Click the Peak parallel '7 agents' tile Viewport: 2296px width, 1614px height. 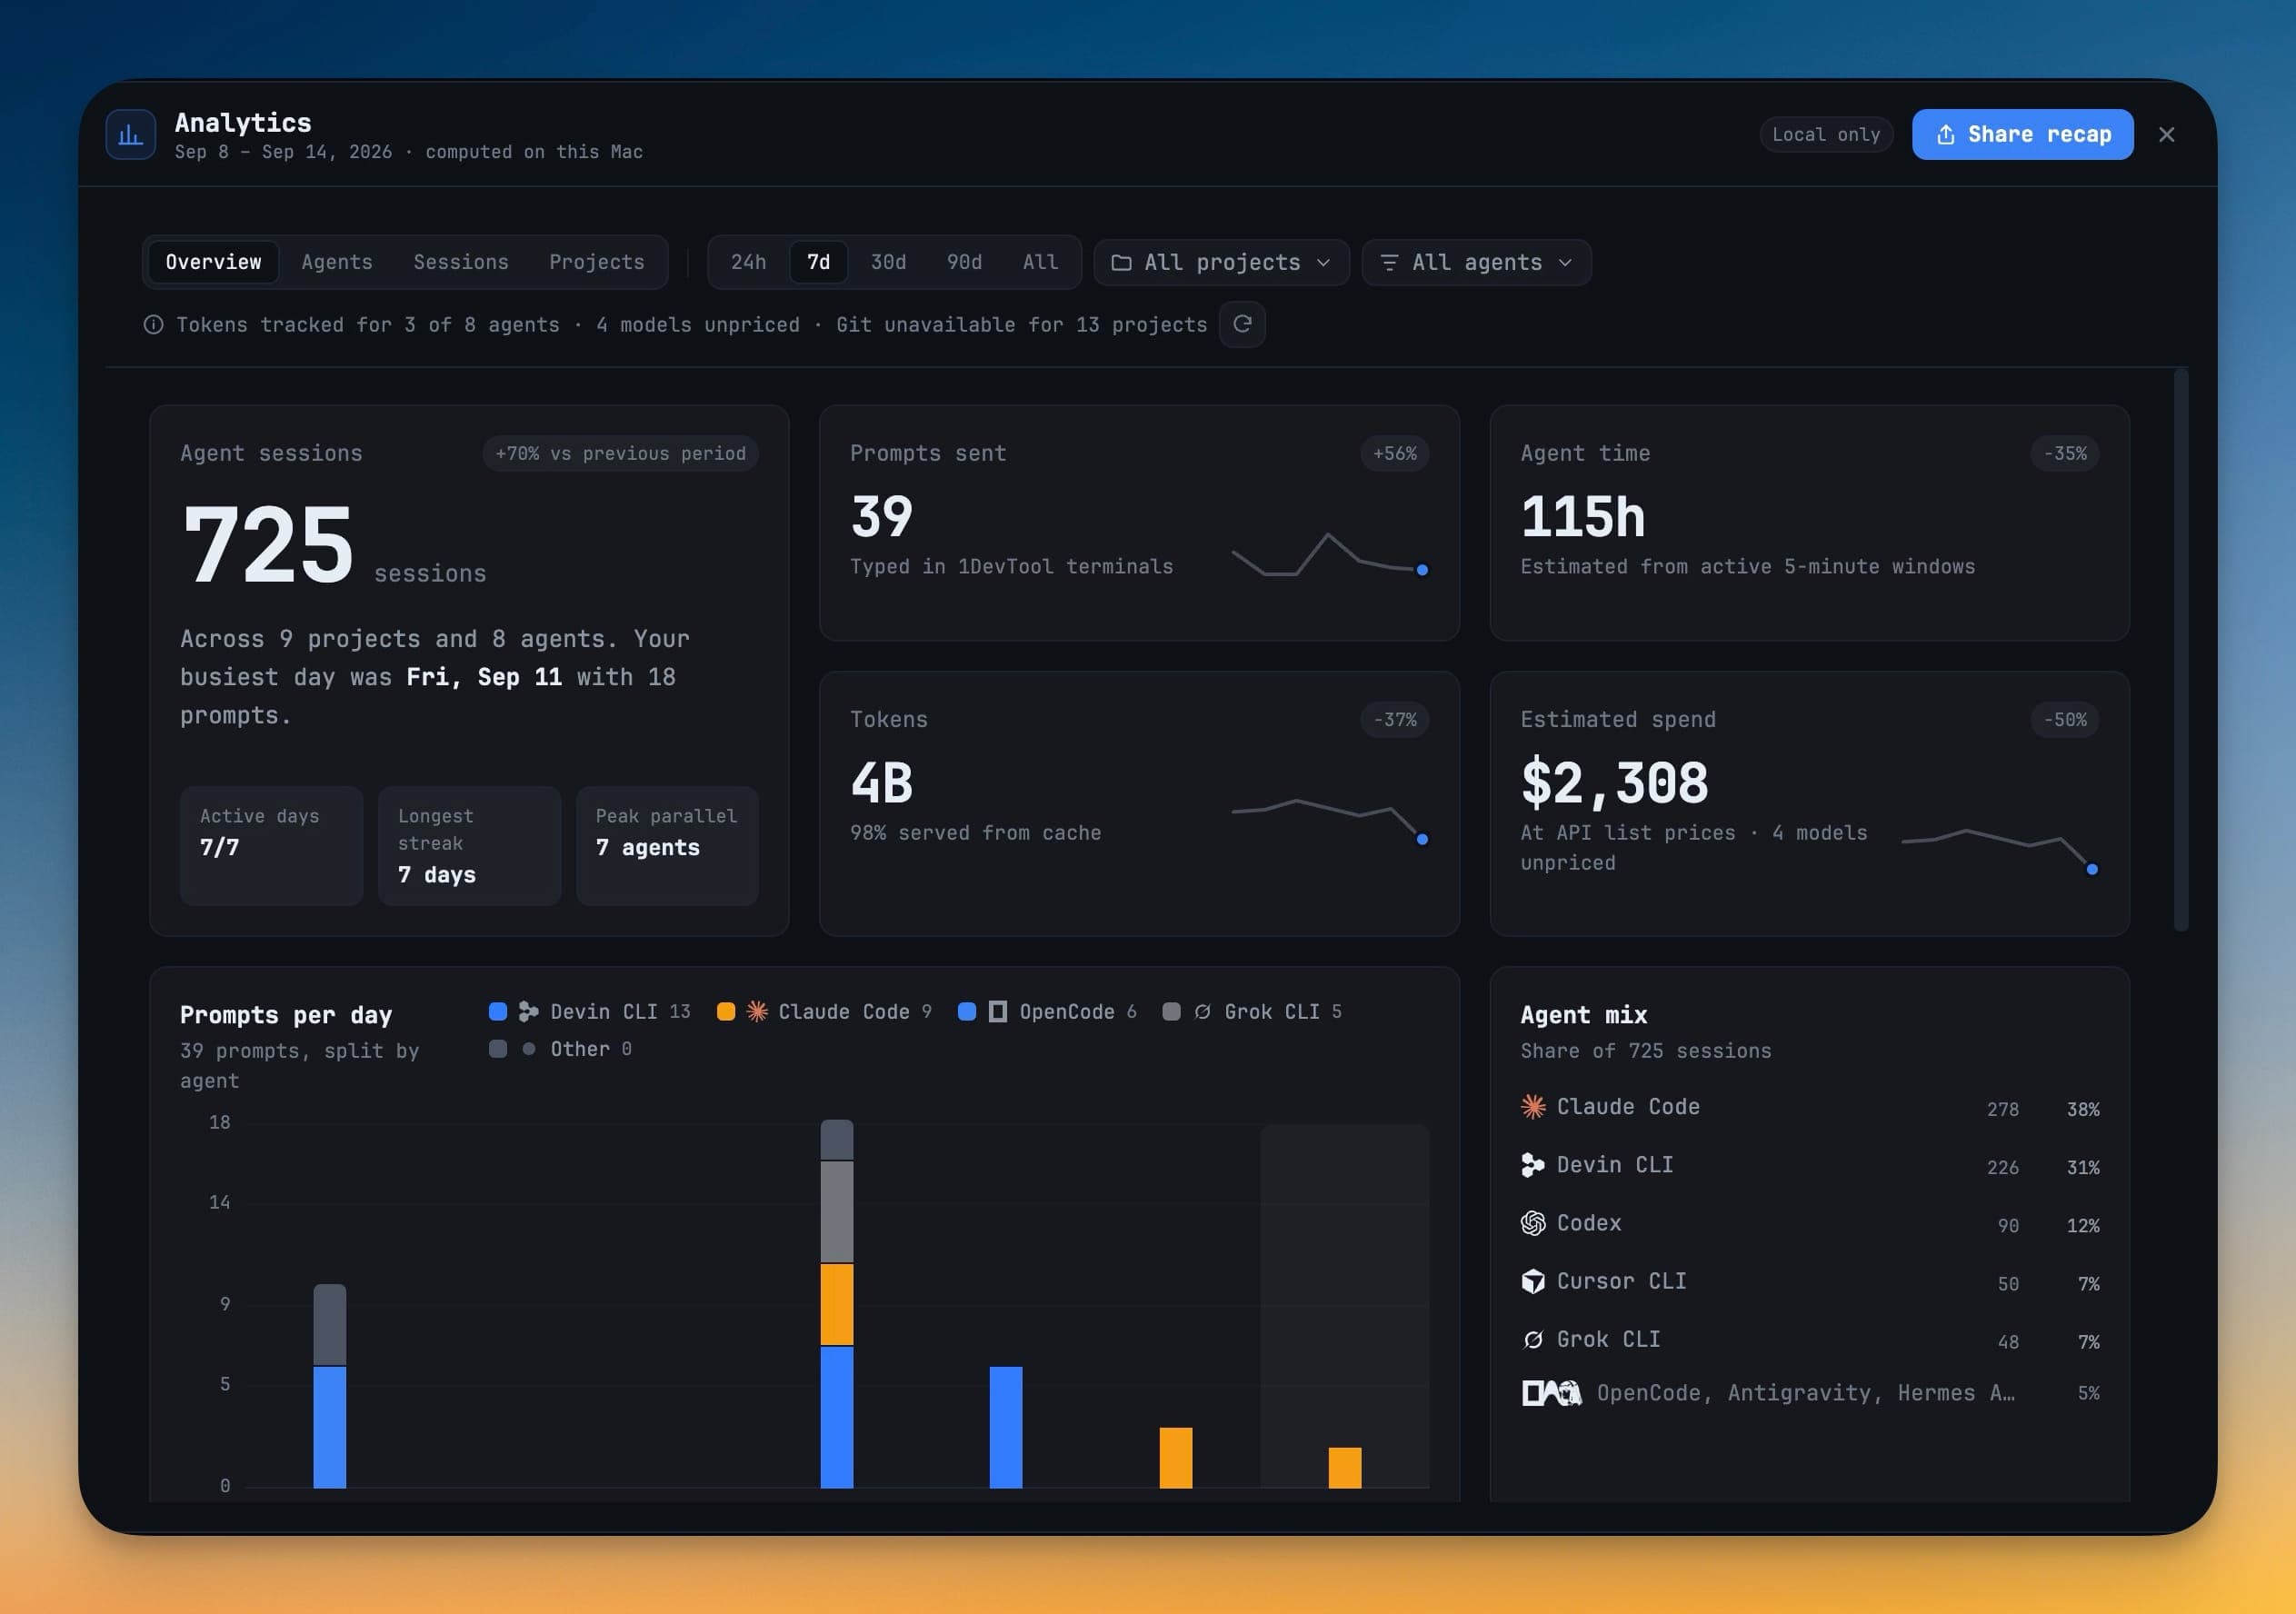click(667, 846)
